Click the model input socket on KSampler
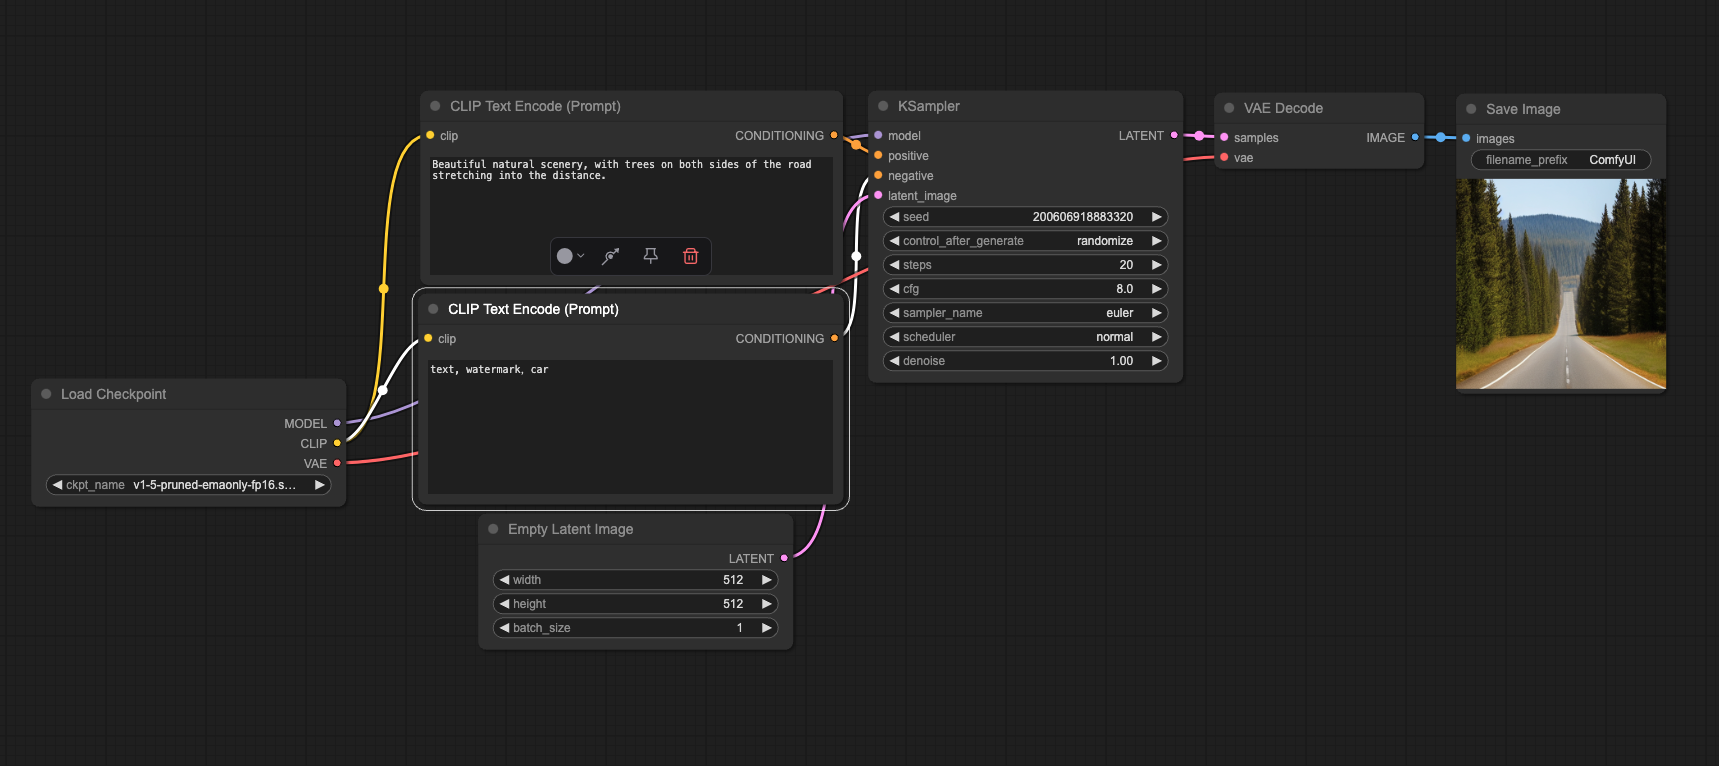Screen dimensions: 1719x766 (x=878, y=135)
